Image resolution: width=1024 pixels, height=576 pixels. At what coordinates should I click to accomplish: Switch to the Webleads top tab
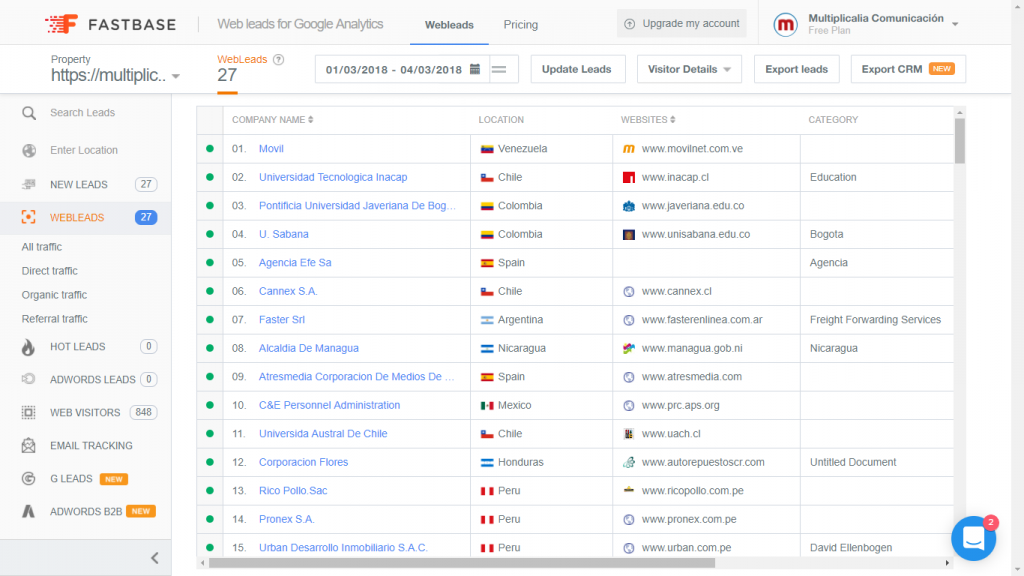pyautogui.click(x=449, y=25)
